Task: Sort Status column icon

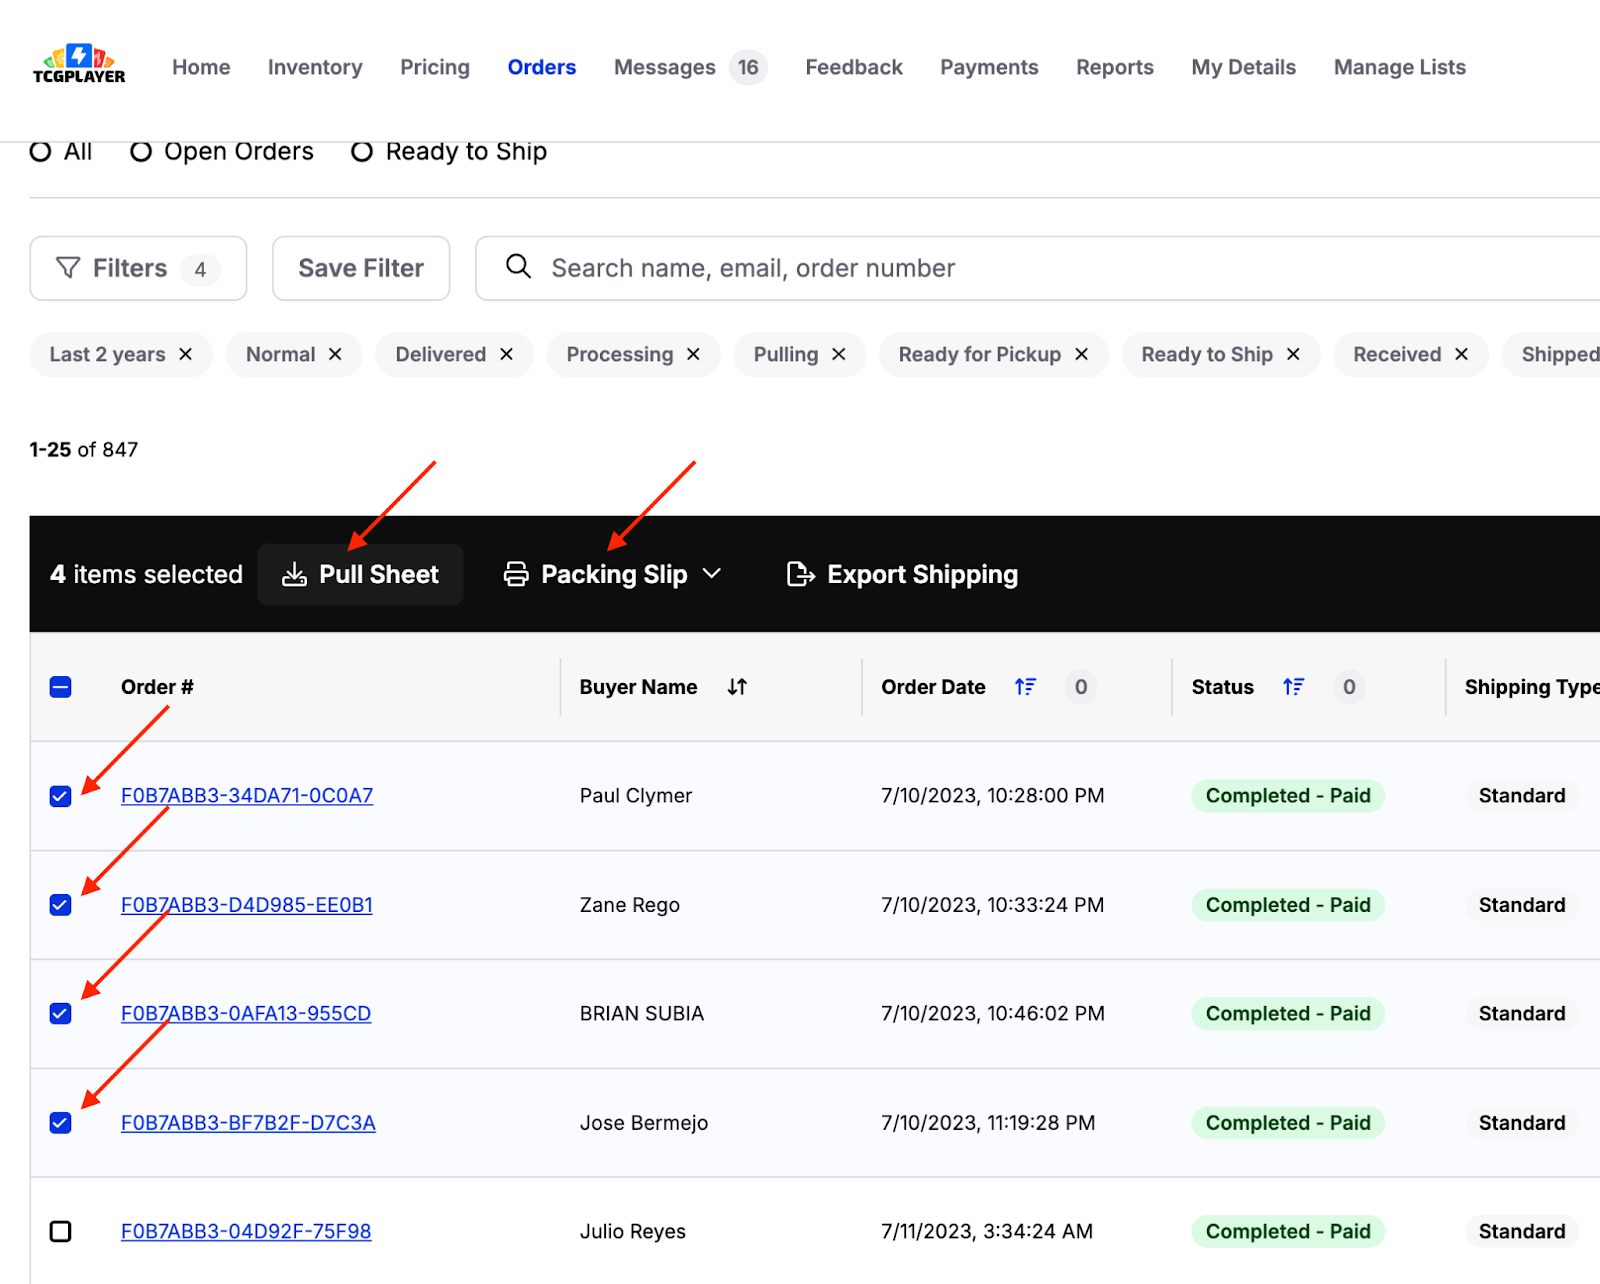Action: 1293,687
